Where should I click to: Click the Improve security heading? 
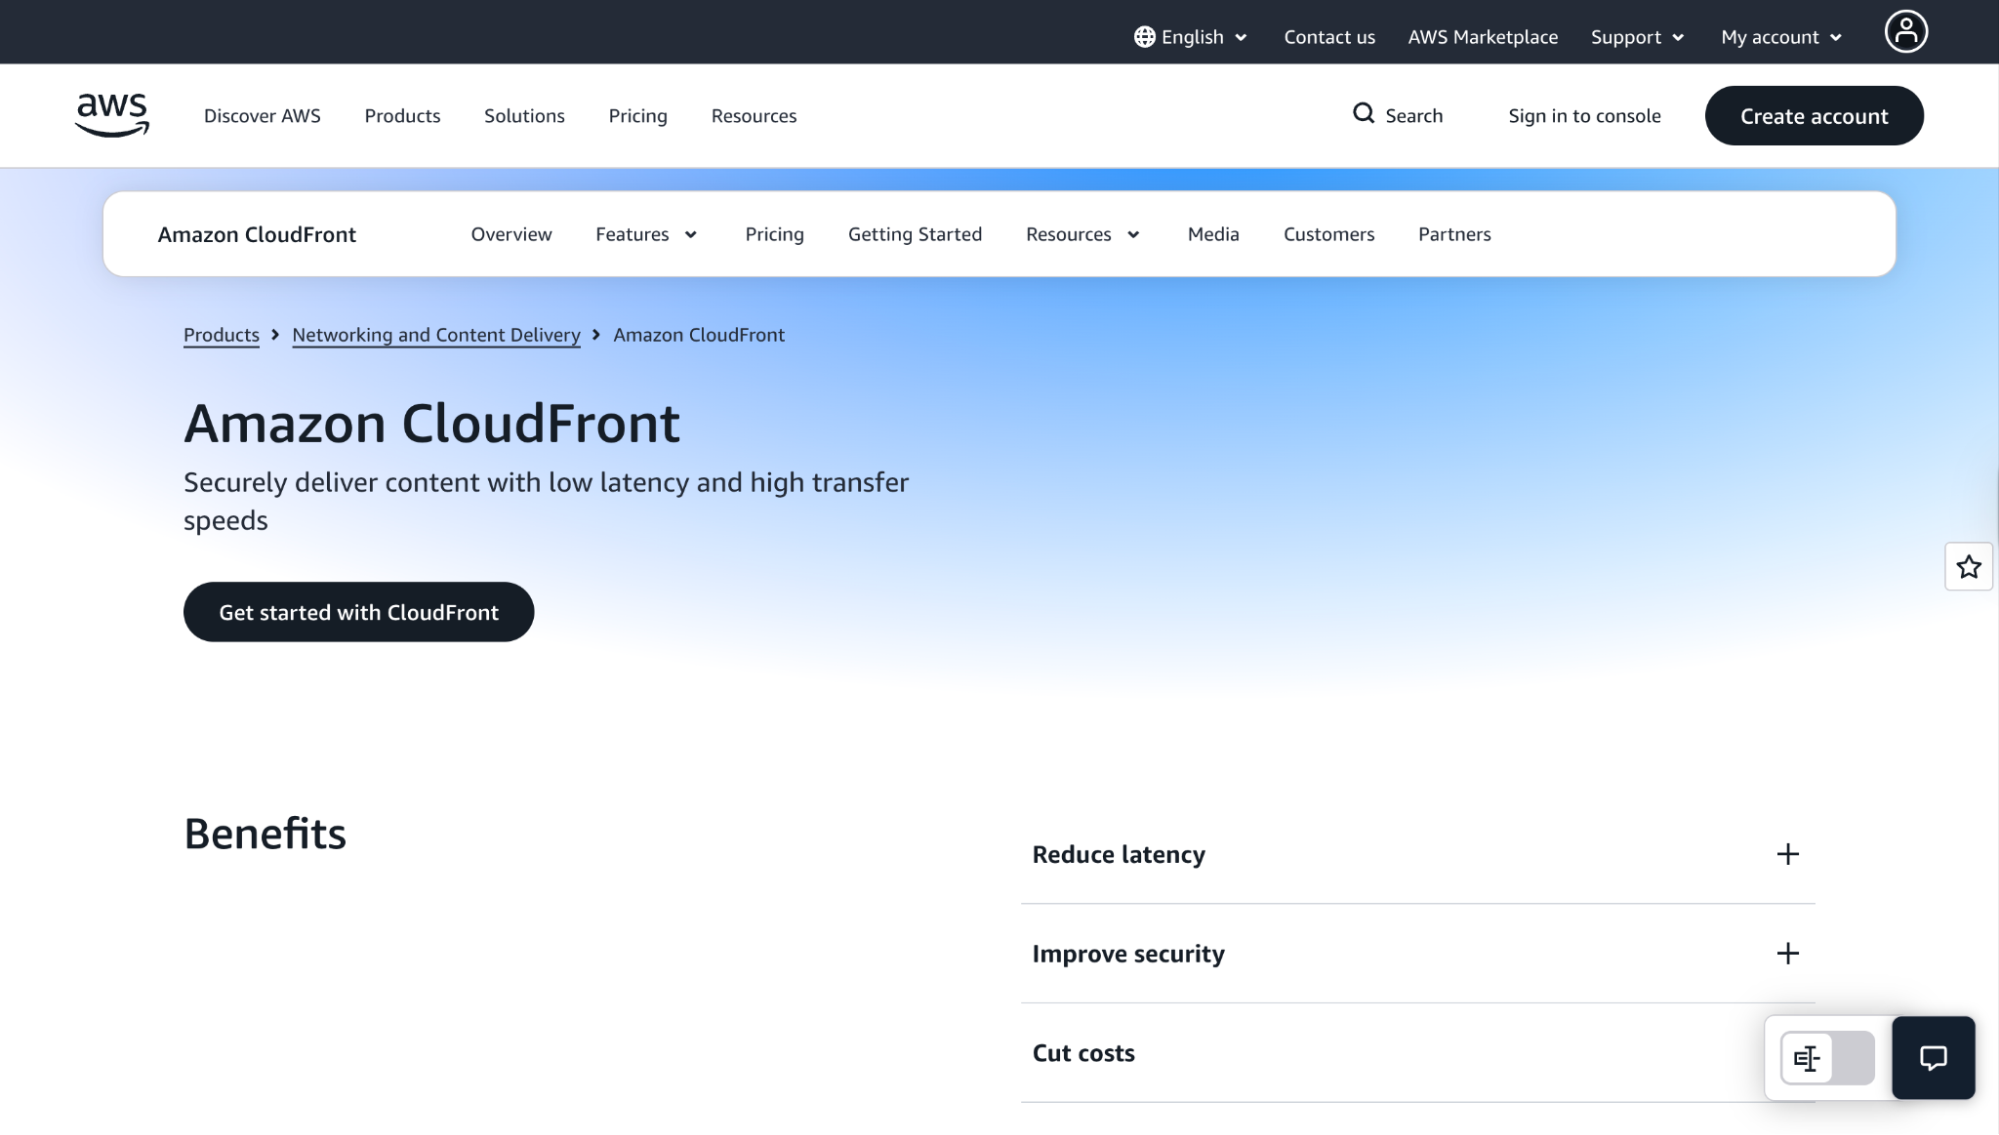pyautogui.click(x=1128, y=954)
